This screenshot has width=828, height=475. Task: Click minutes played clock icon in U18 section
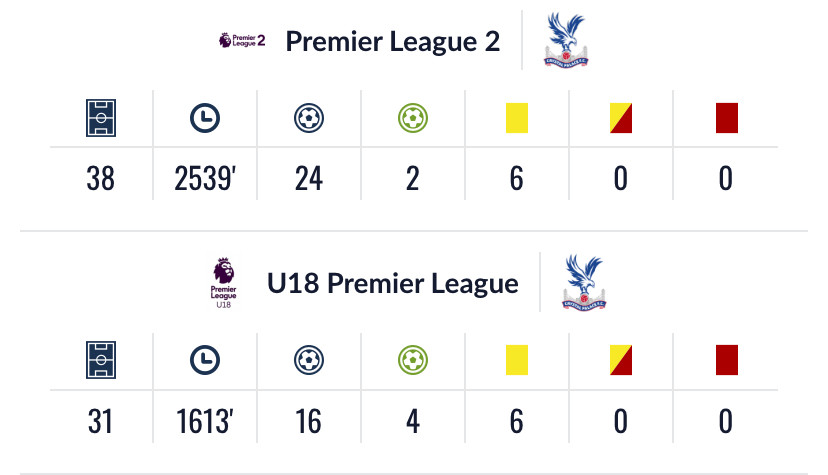[205, 360]
